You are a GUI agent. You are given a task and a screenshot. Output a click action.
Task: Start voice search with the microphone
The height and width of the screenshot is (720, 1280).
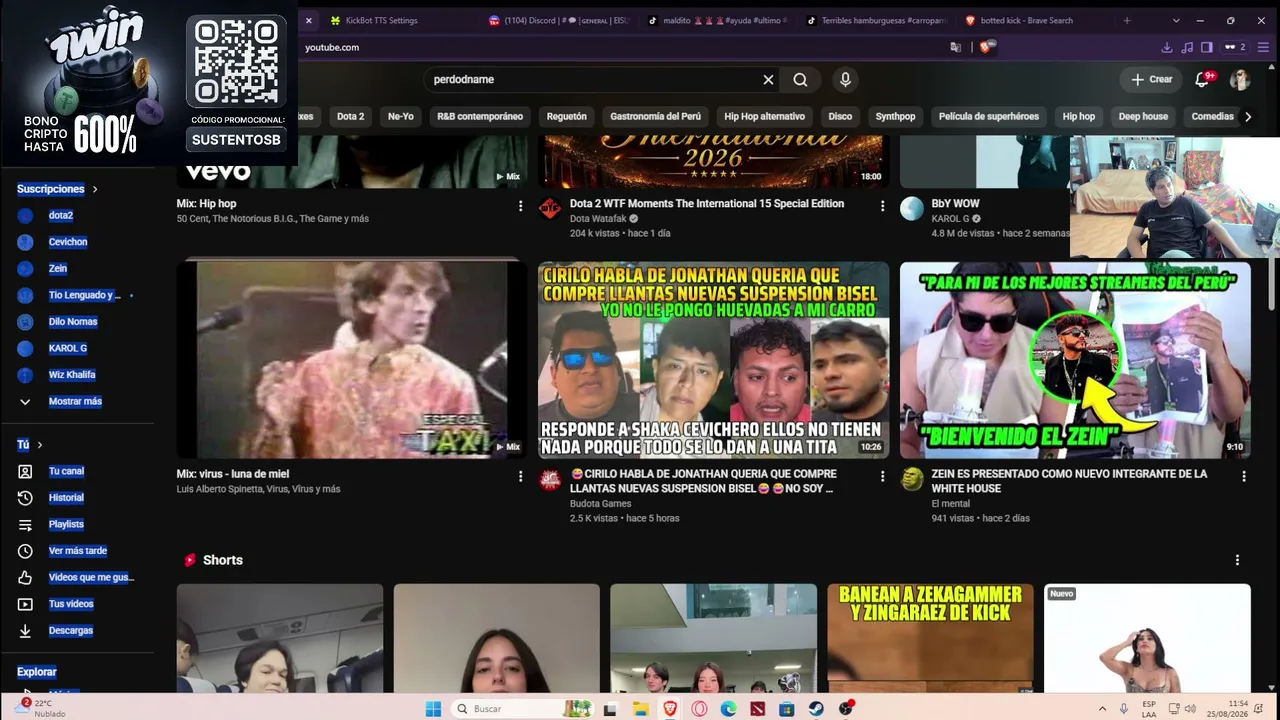coord(845,79)
